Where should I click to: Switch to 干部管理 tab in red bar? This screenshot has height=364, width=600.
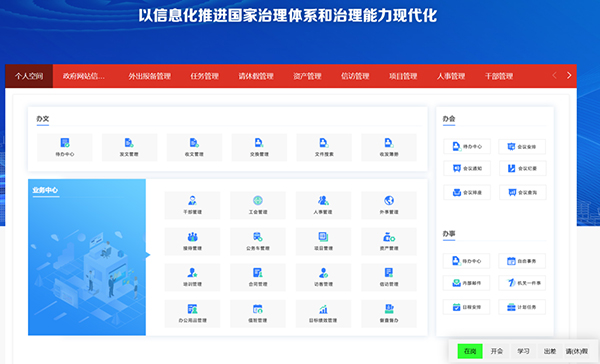[499, 76]
